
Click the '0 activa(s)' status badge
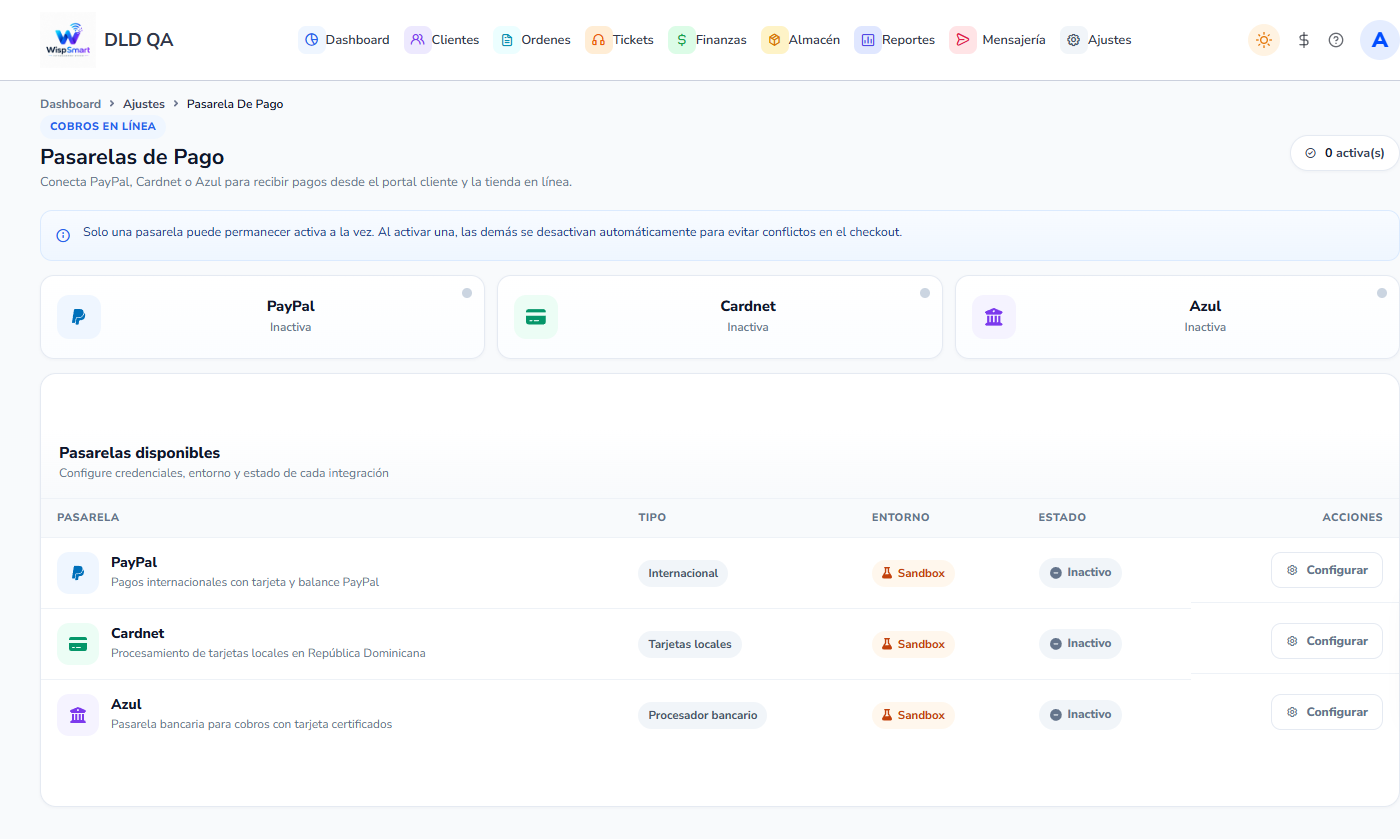[1345, 153]
